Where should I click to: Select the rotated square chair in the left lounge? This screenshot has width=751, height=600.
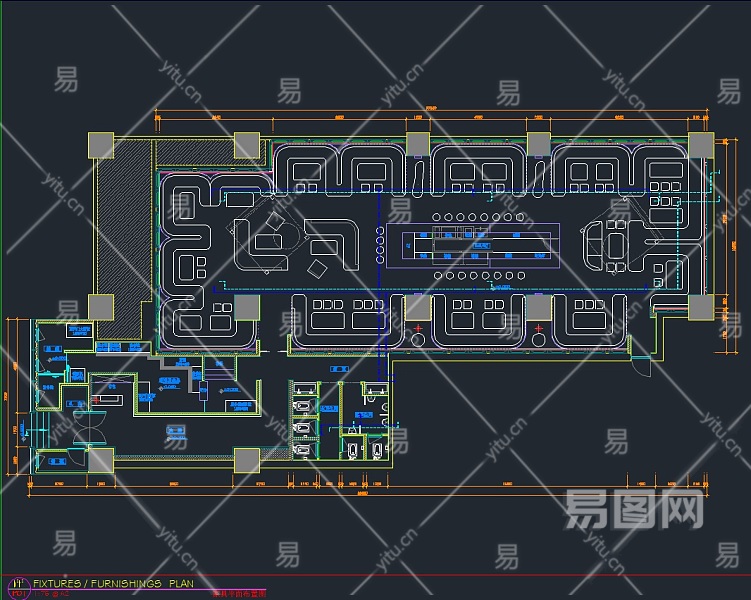coord(275,221)
